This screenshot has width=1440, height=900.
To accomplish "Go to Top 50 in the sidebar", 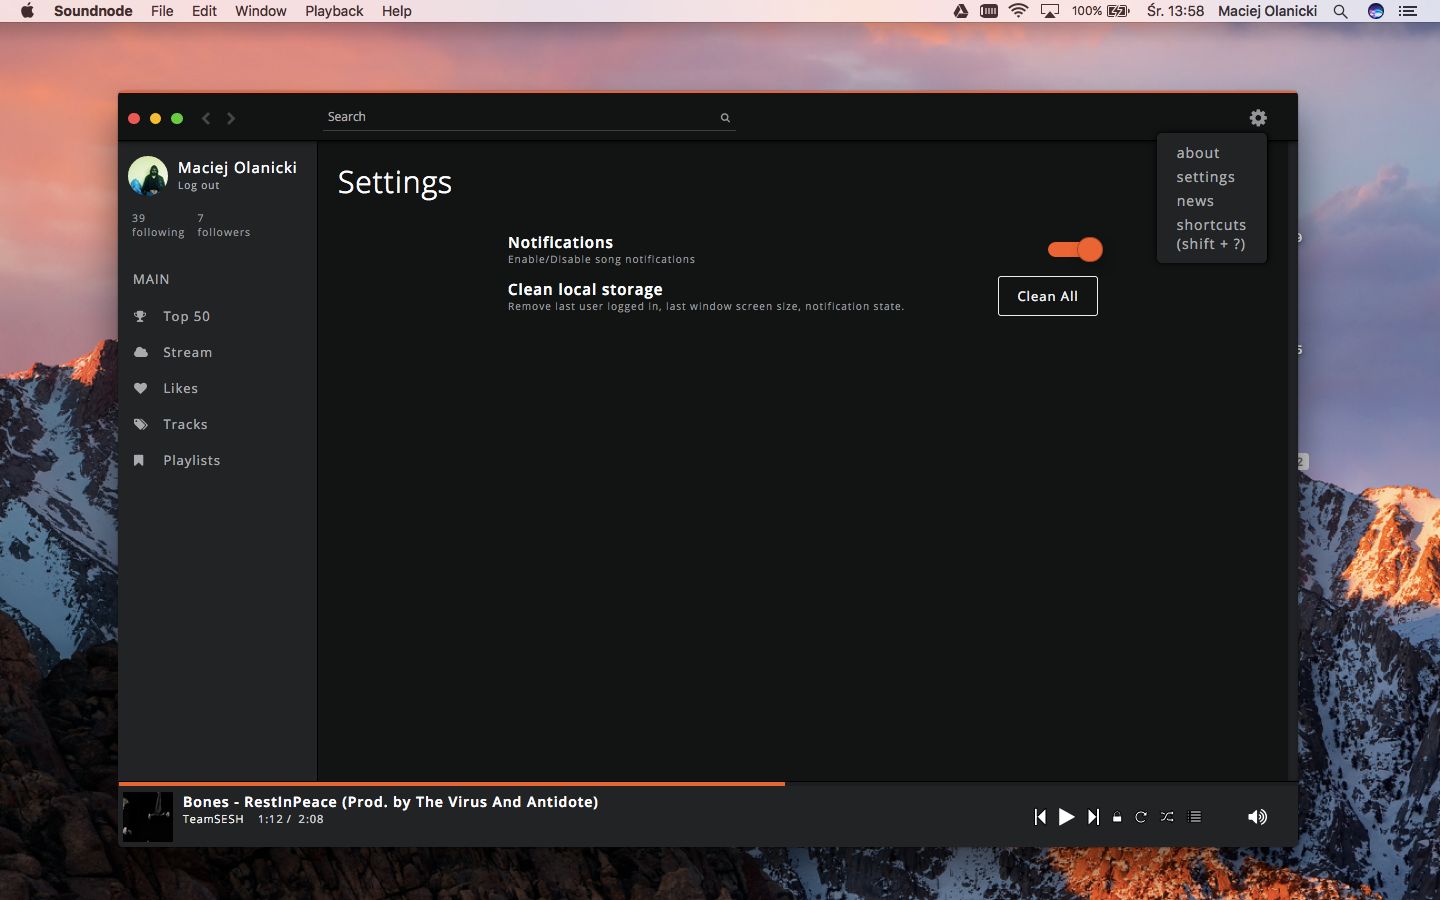I will point(186,316).
